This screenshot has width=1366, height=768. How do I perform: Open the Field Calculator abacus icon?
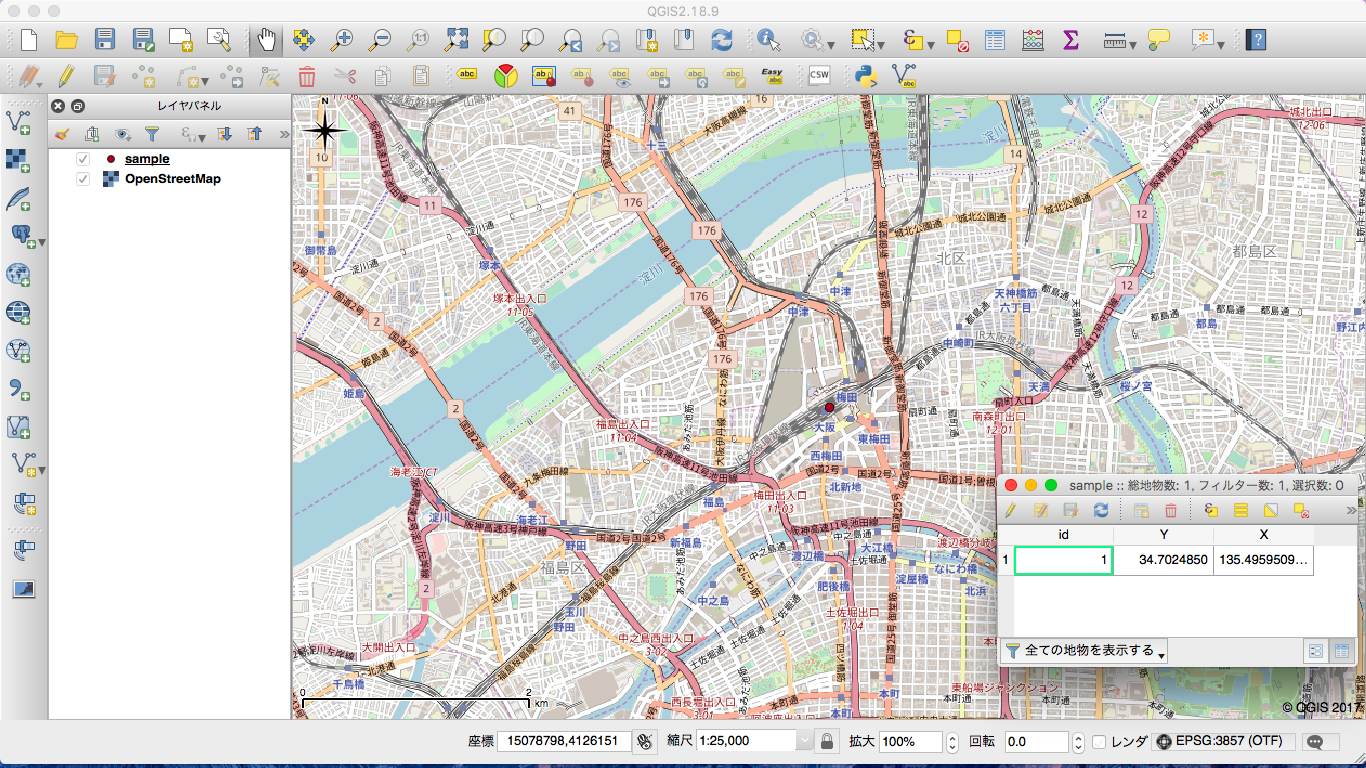coord(1033,40)
